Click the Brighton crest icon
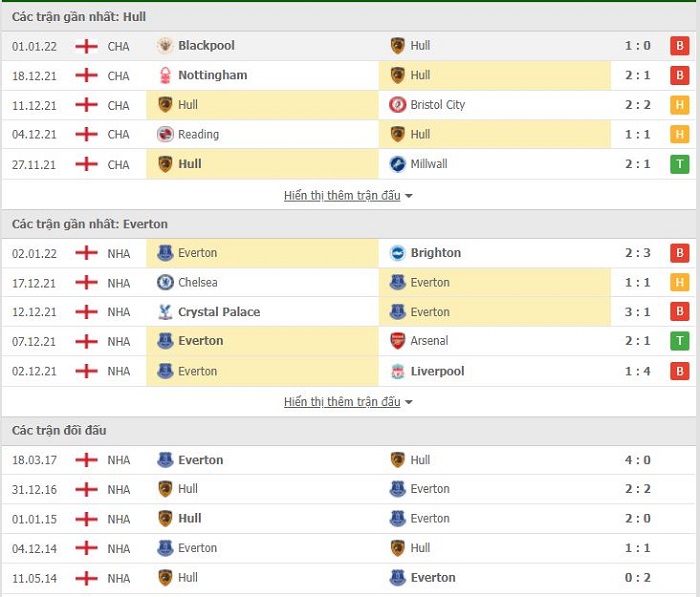The height and width of the screenshot is (597, 700). point(397,253)
